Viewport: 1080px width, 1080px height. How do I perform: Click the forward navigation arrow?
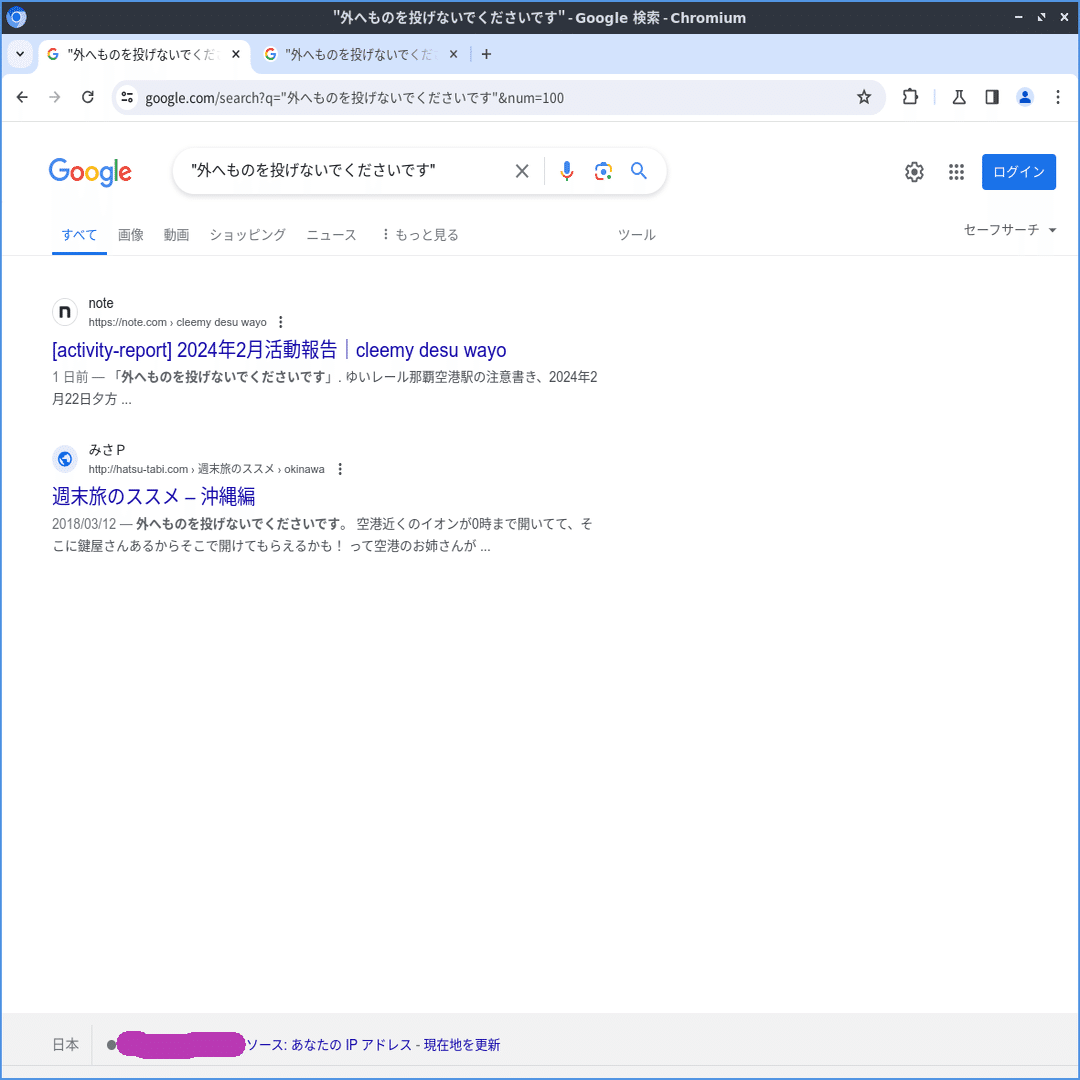54,97
